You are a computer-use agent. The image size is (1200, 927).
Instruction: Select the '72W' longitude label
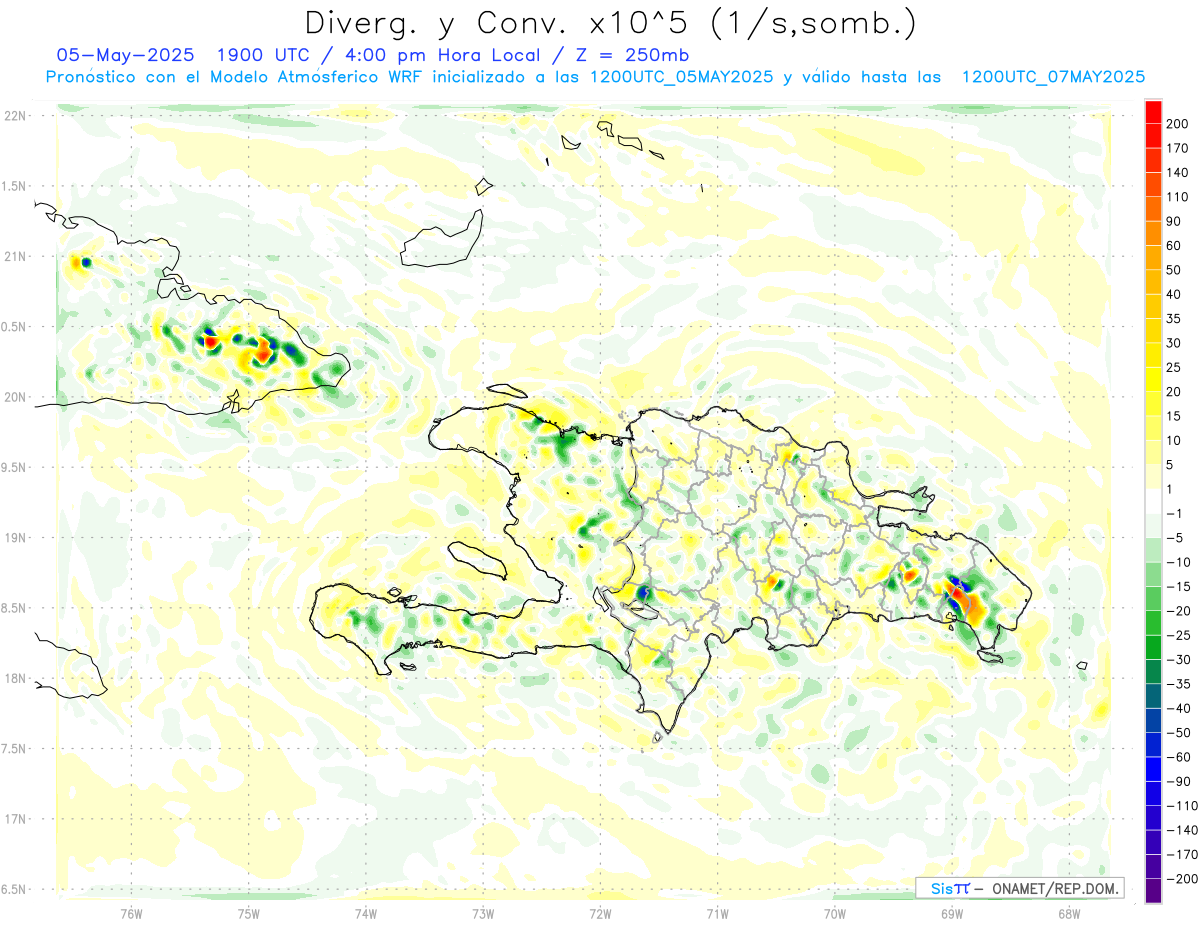pos(600,912)
